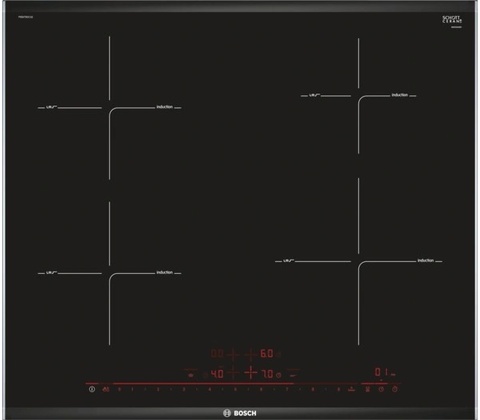Set power level 3 on the slider

(184, 389)
